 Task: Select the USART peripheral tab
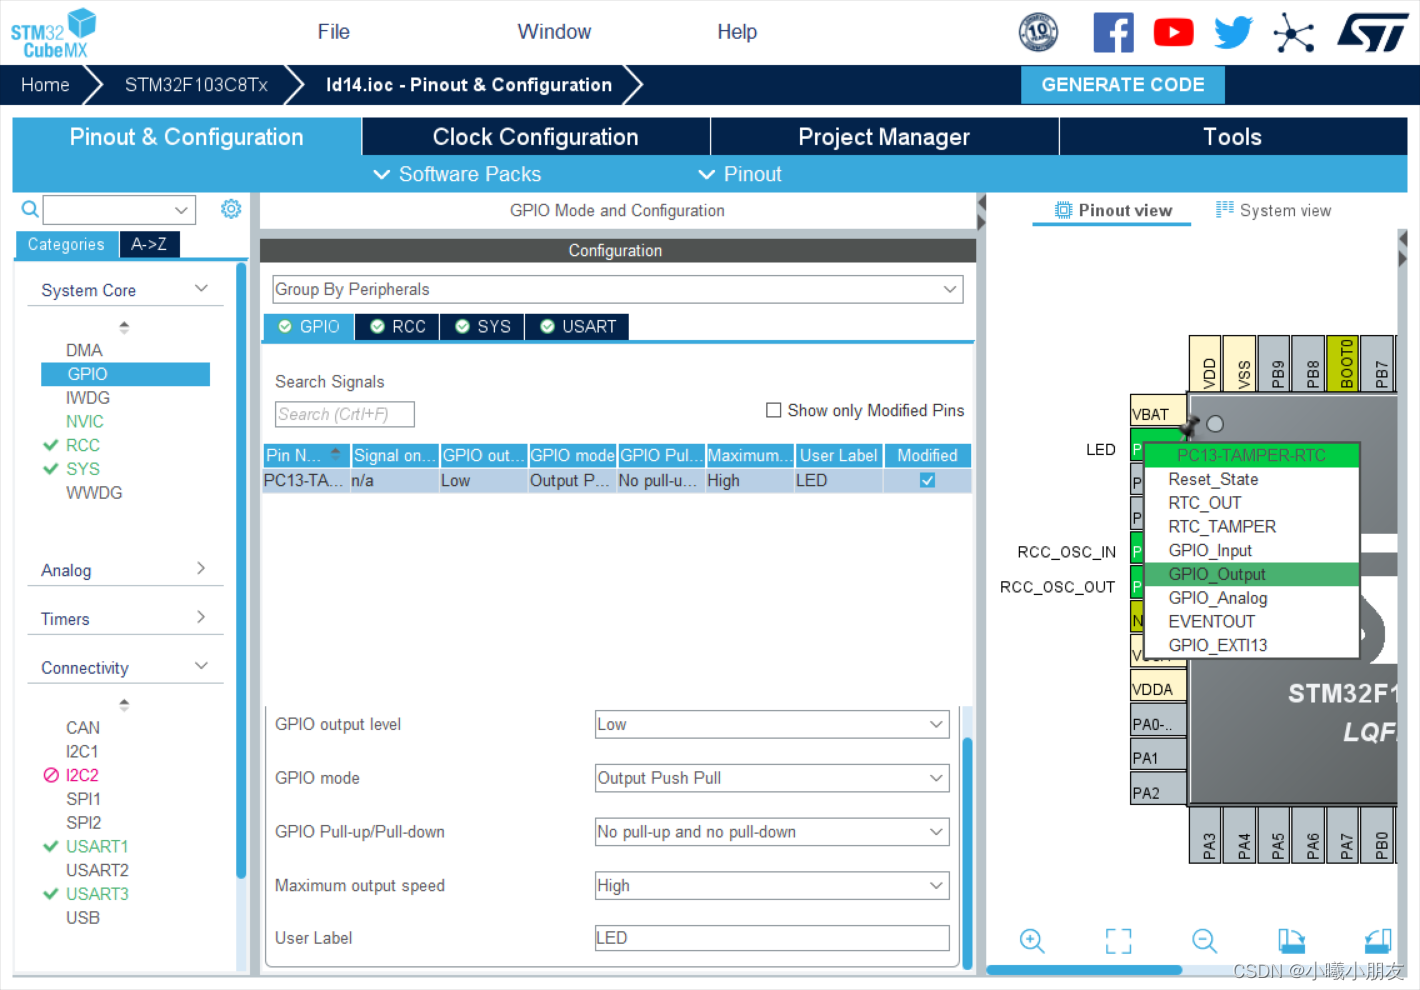pos(578,327)
